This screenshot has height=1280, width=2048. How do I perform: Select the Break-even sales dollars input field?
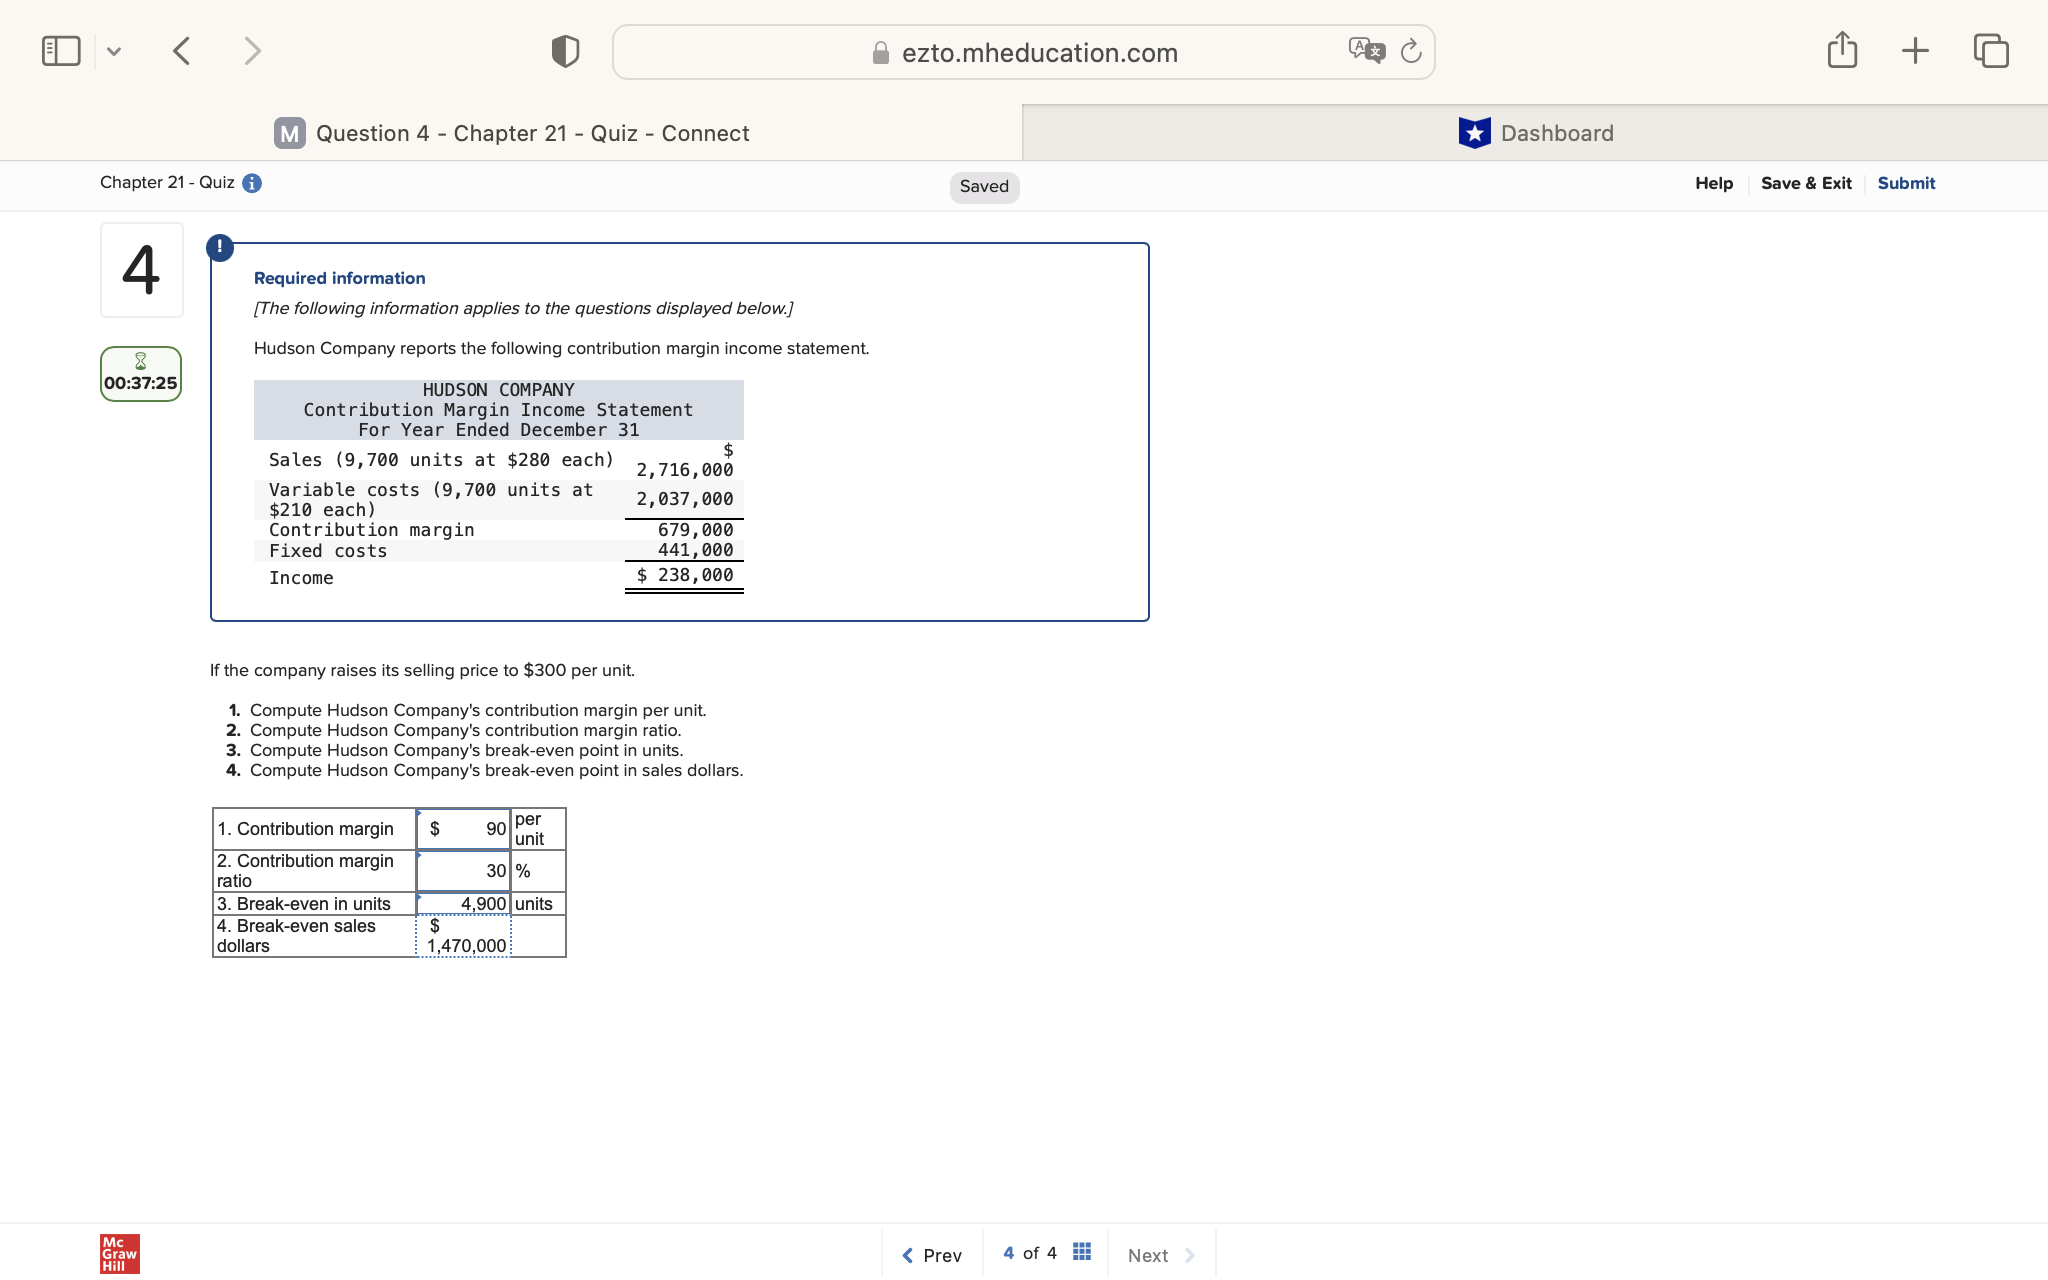point(463,935)
